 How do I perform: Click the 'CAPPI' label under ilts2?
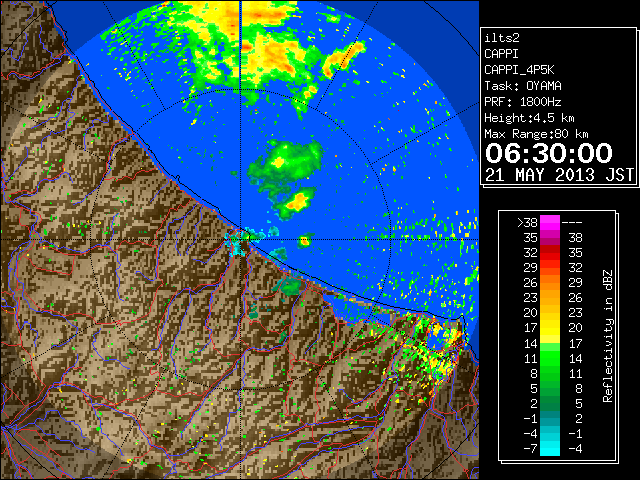pos(501,54)
